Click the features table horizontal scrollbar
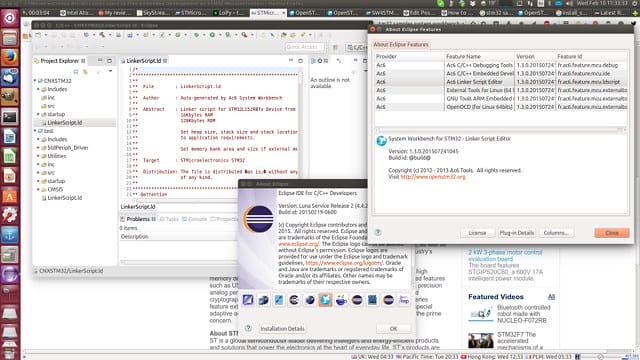640x360 pixels. pyautogui.click(x=500, y=129)
